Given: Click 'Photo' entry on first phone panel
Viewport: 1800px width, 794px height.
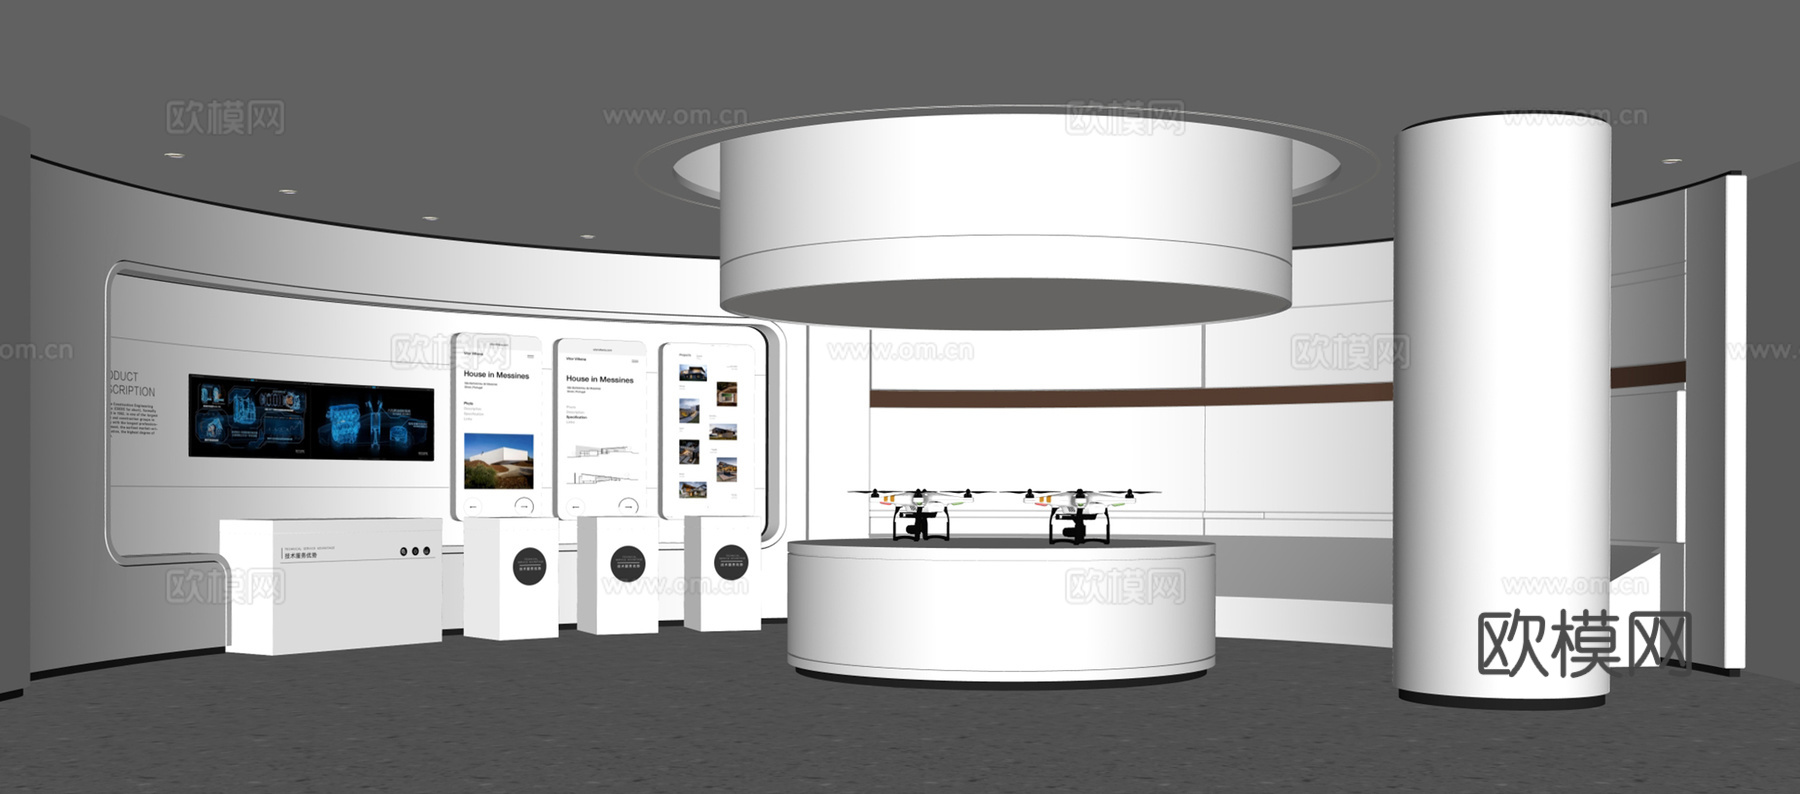Looking at the screenshot, I should tap(468, 403).
